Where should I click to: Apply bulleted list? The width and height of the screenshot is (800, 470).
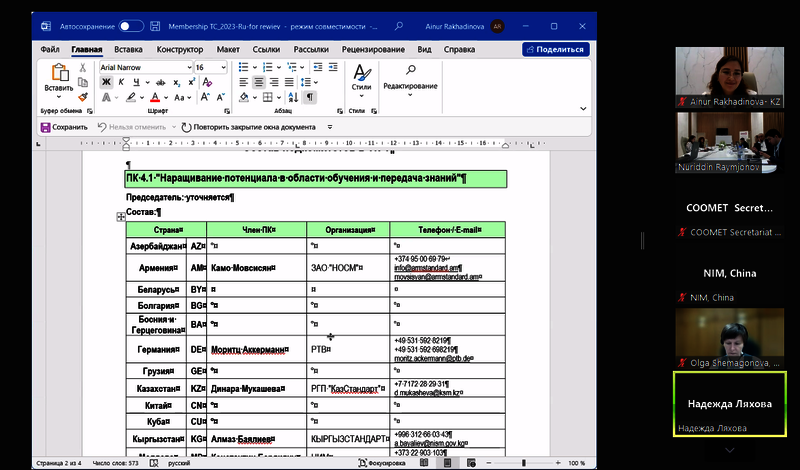point(243,67)
